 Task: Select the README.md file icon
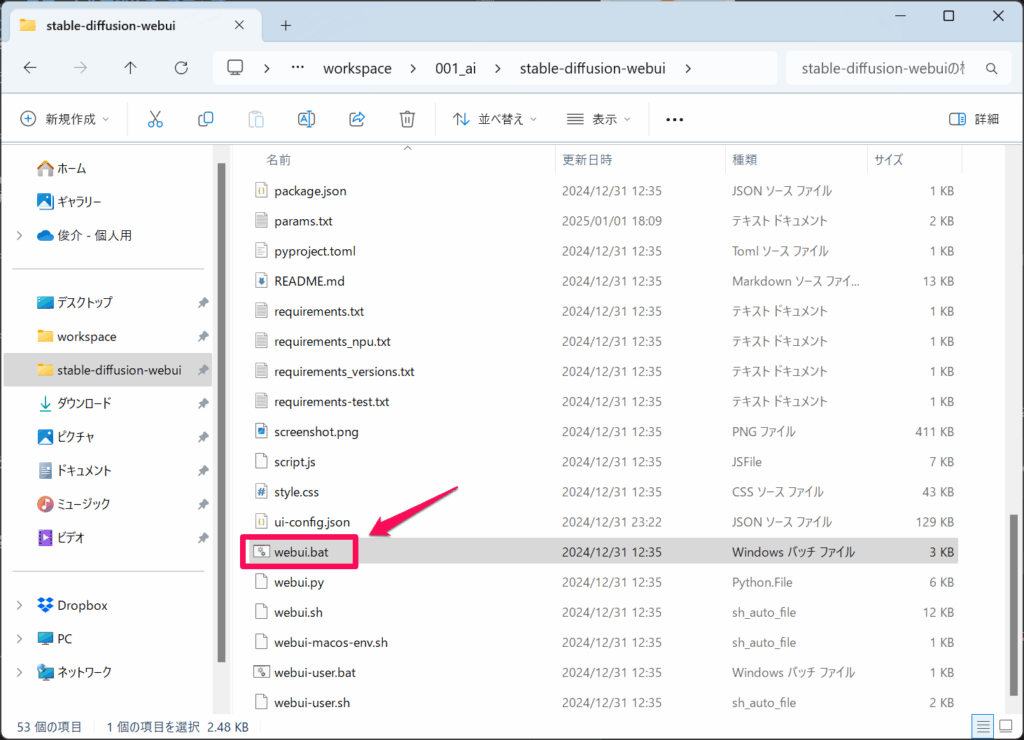(x=261, y=281)
